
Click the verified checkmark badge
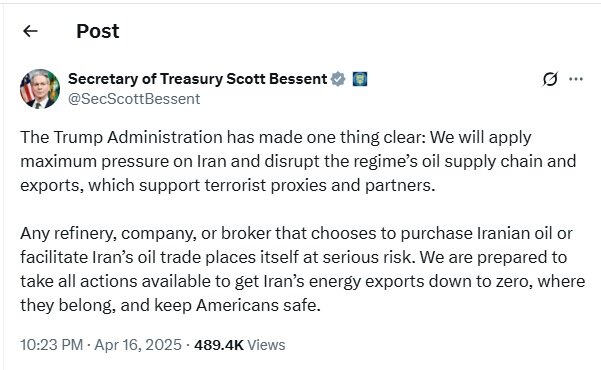[338, 79]
